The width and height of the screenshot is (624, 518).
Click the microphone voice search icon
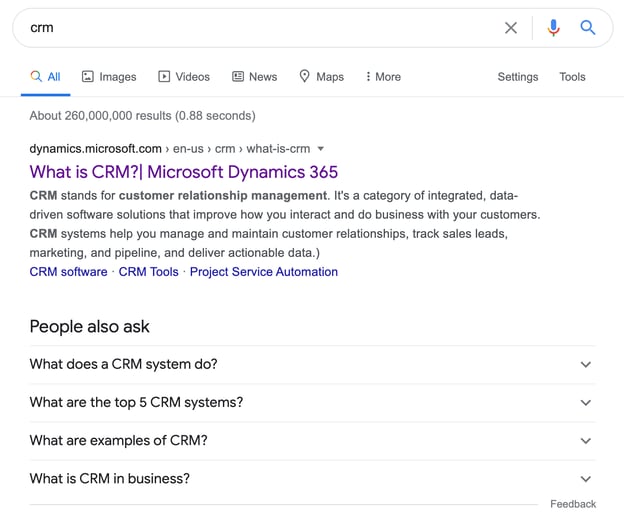pyautogui.click(x=553, y=28)
